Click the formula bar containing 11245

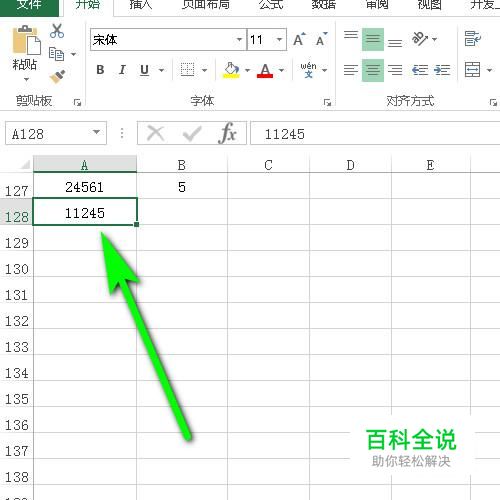point(375,133)
